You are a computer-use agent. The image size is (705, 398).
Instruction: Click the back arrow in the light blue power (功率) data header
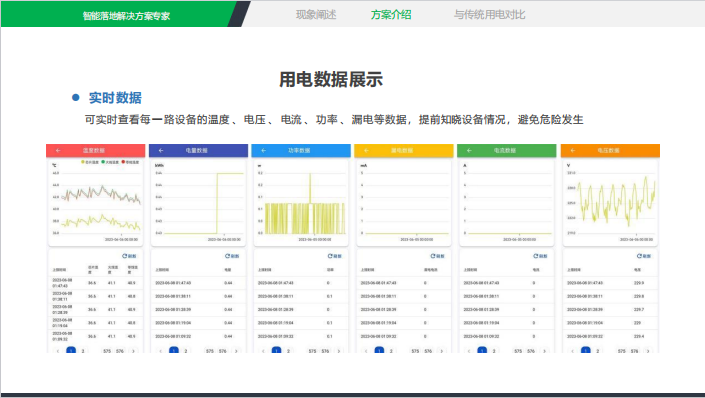tap(264, 151)
